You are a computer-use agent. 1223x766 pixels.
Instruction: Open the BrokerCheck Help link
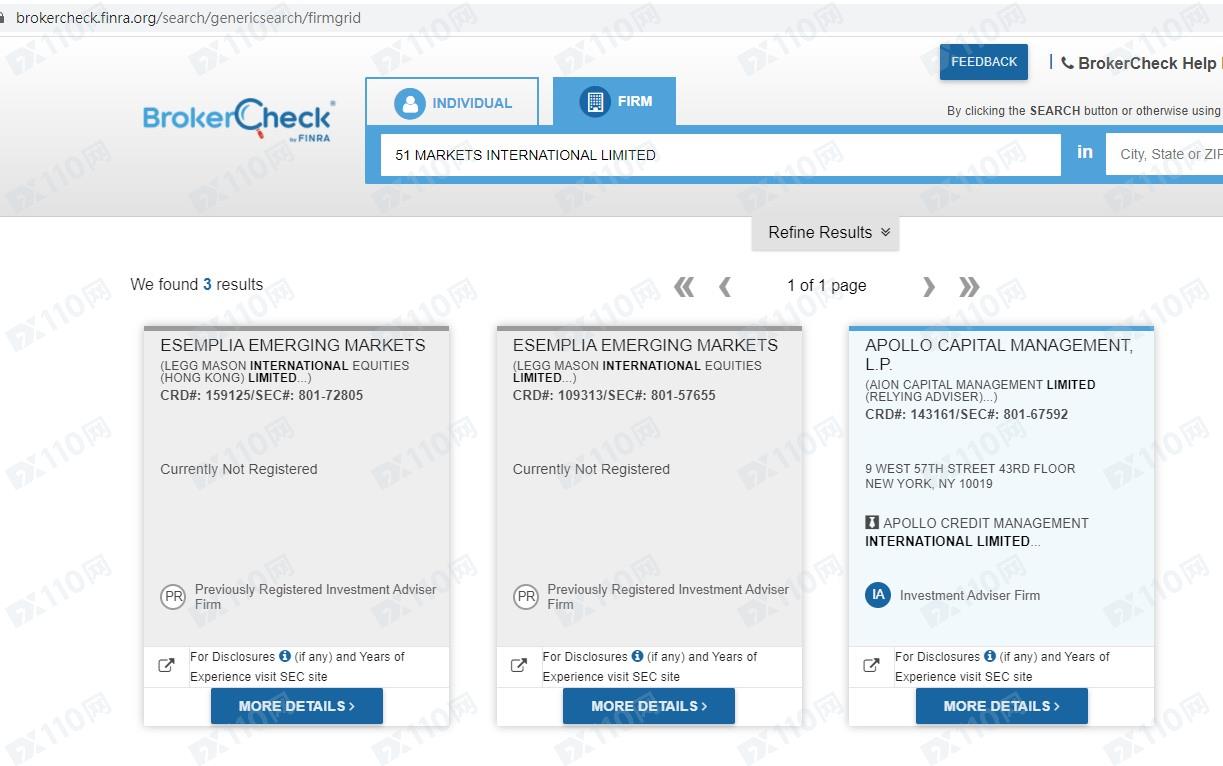1147,63
